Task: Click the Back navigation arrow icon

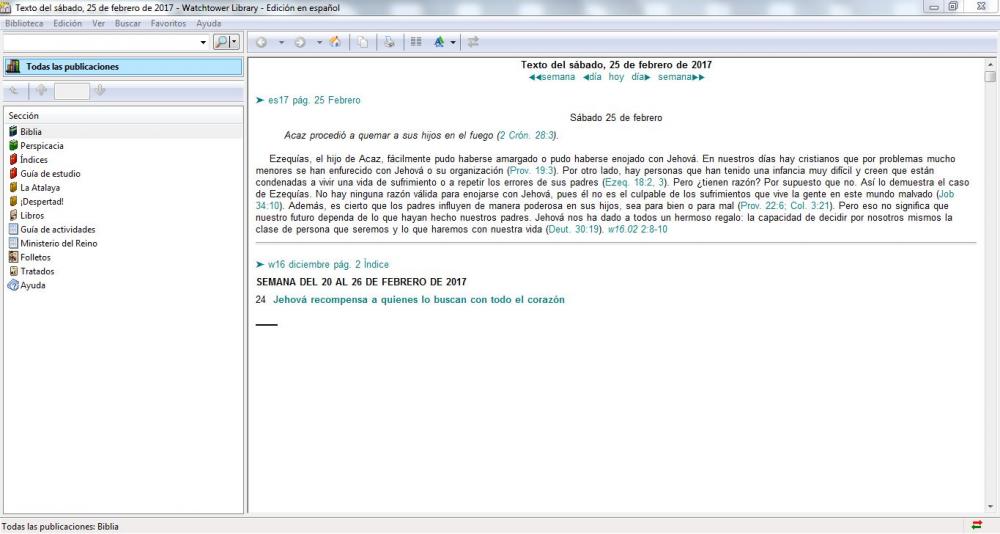Action: tap(262, 42)
